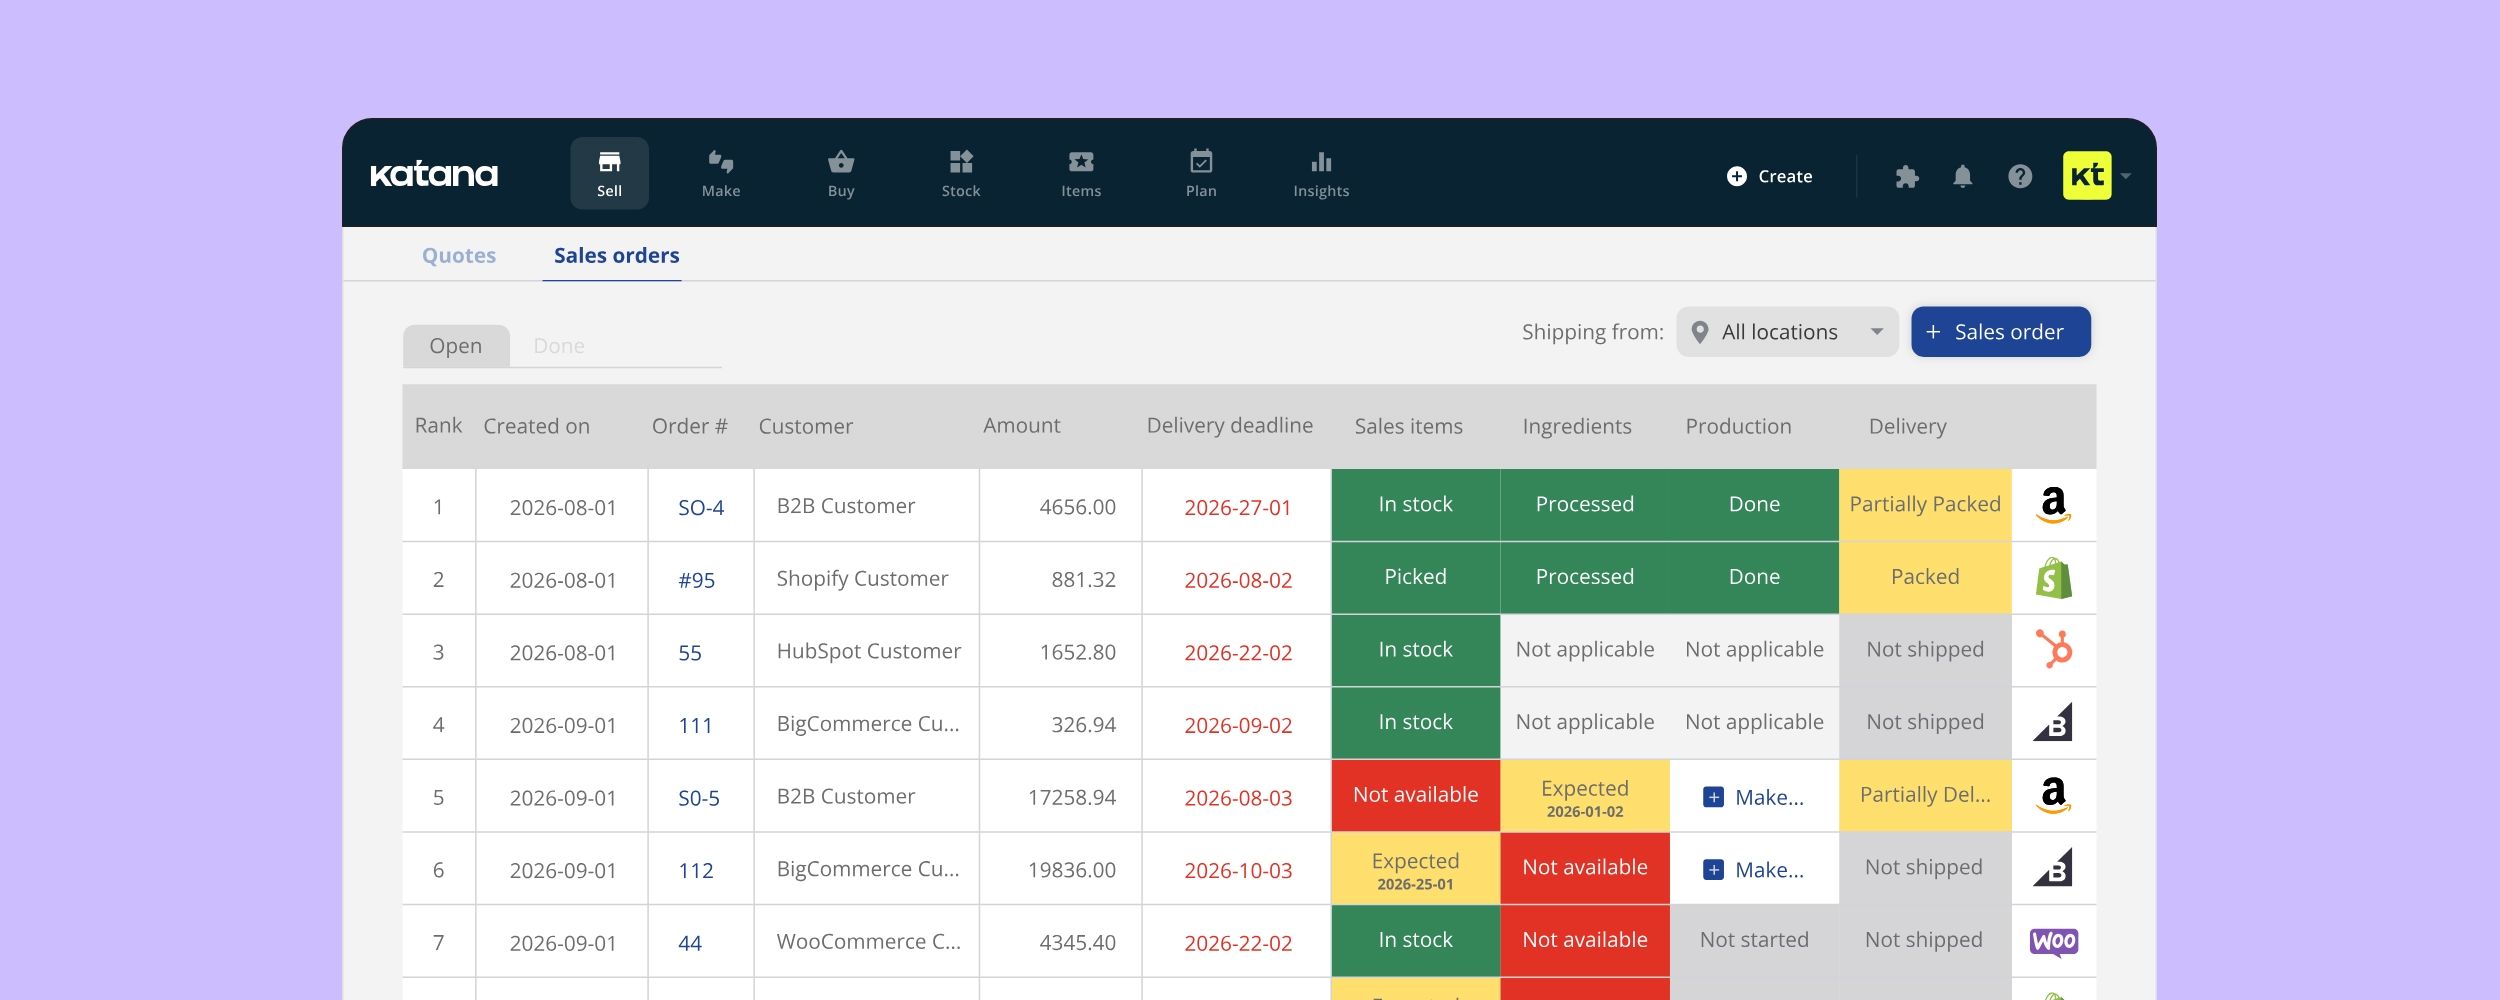Viewport: 2500px width, 1000px height.
Task: Show Open sales orders
Action: [x=456, y=346]
